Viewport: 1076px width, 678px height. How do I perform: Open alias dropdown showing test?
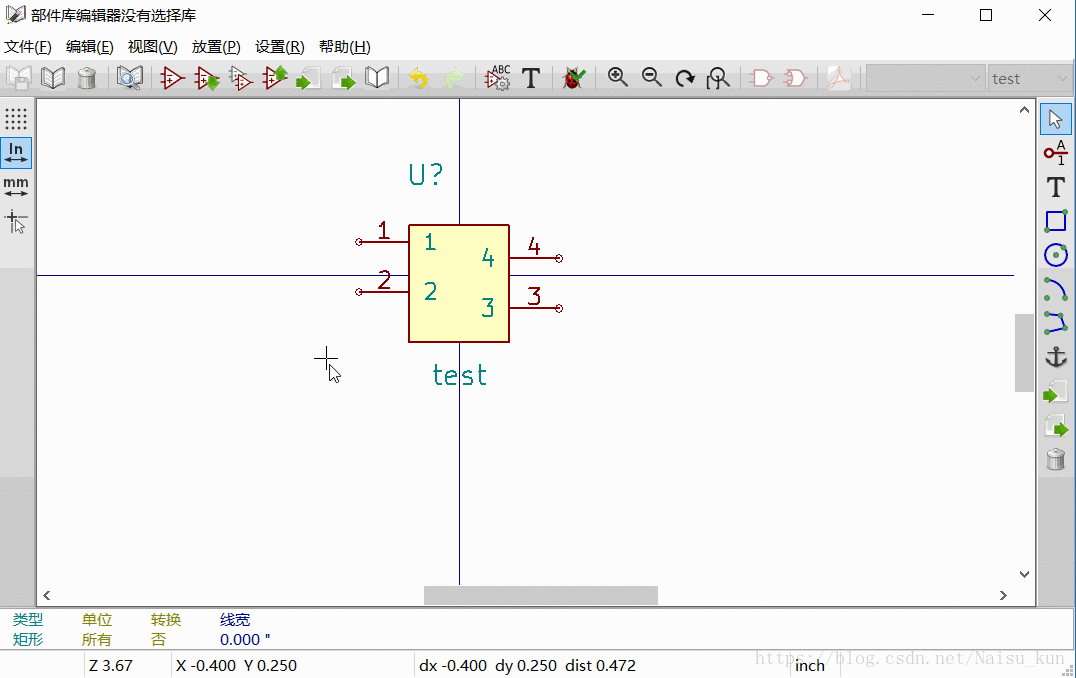[1030, 78]
